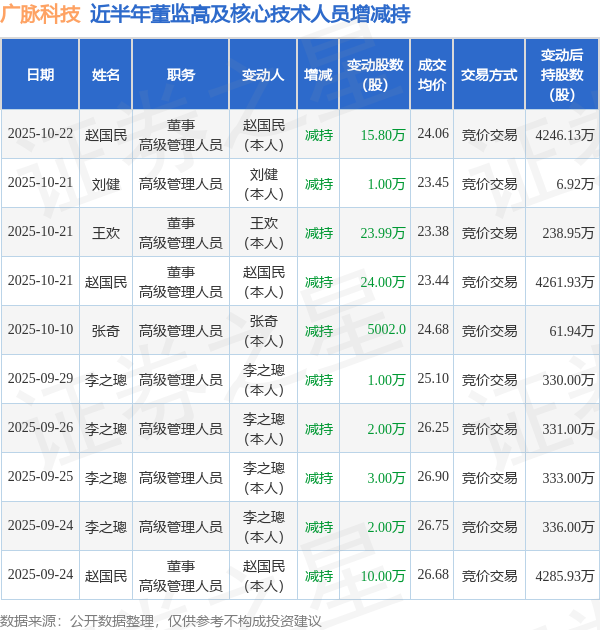Click the average price 26.68

point(433,575)
